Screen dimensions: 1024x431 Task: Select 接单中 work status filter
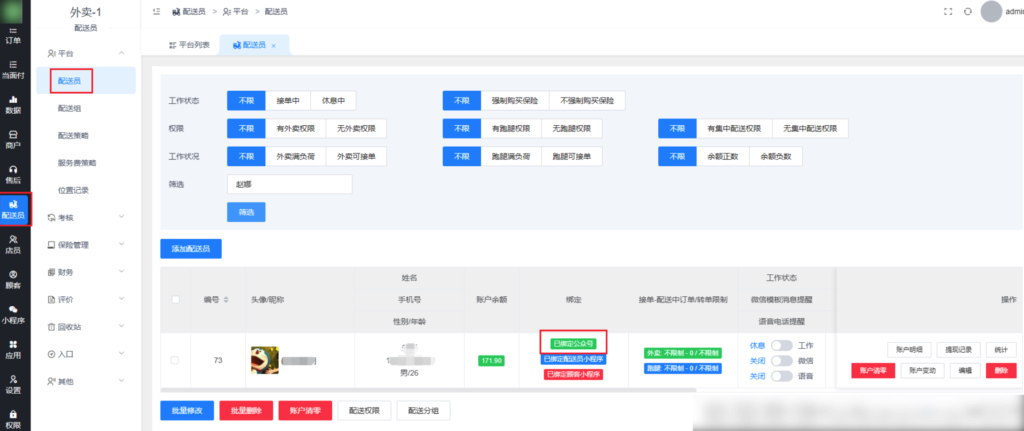point(288,101)
